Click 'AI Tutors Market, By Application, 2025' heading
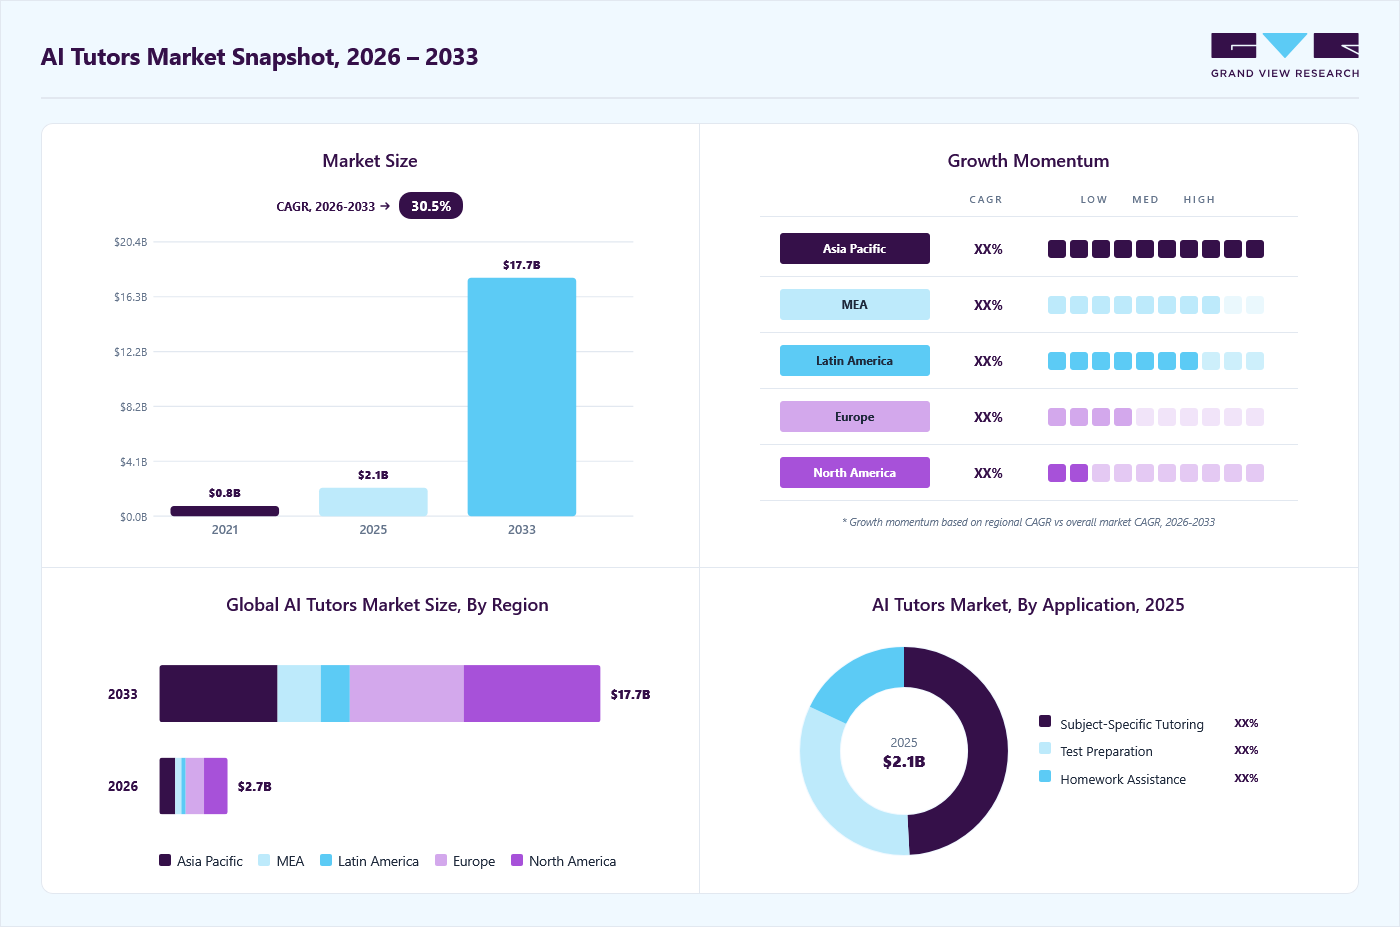Image resolution: width=1400 pixels, height=927 pixels. pos(1028,605)
